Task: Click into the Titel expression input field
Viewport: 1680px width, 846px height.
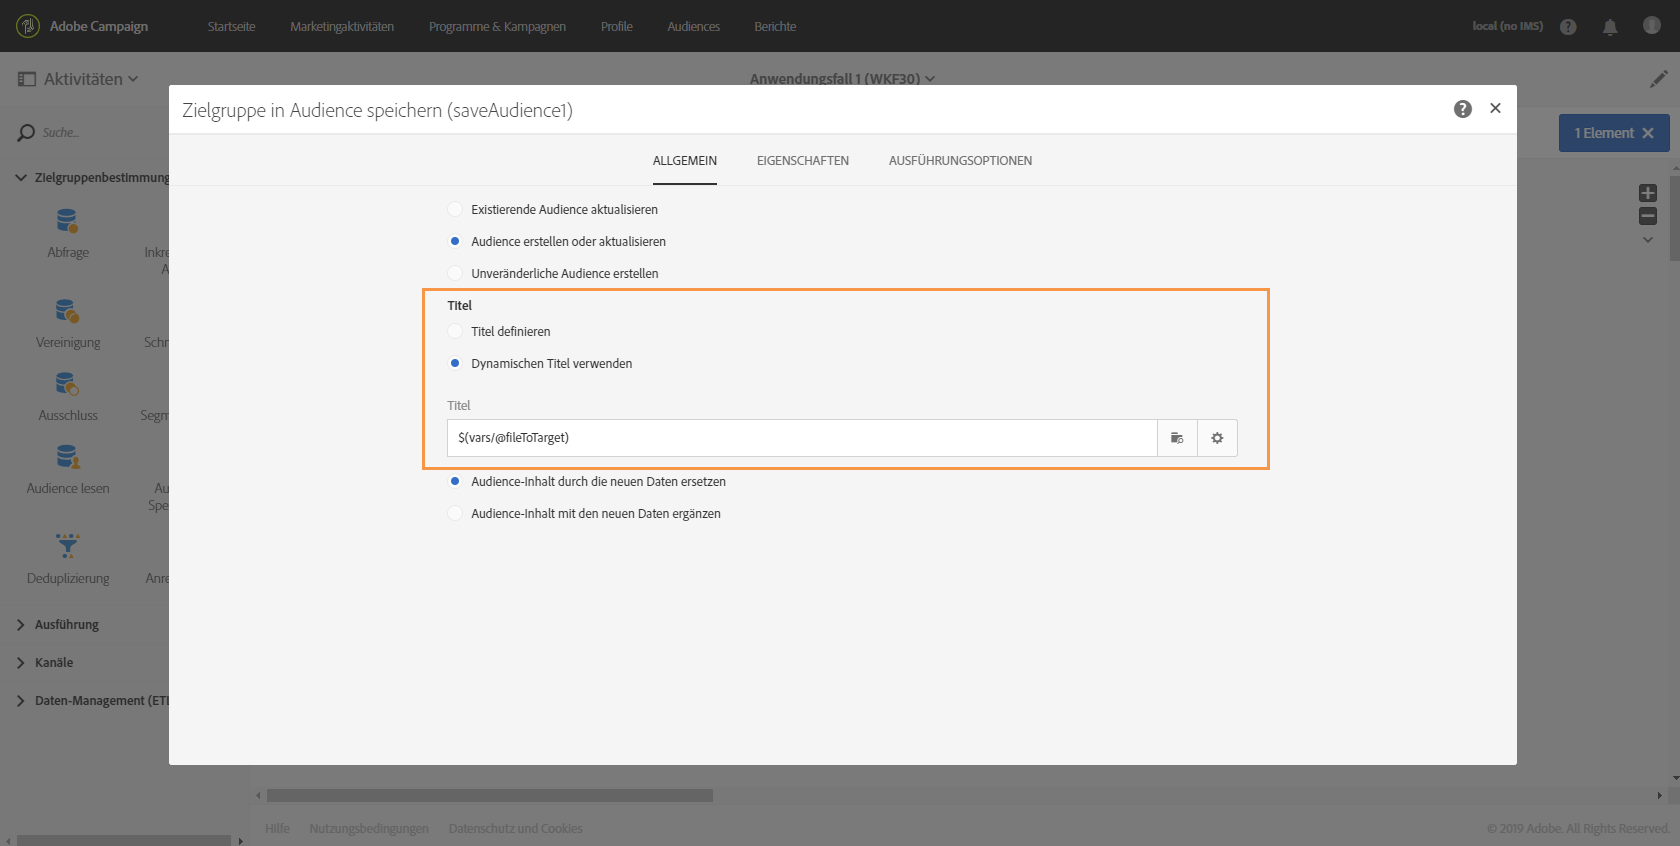Action: coord(802,438)
